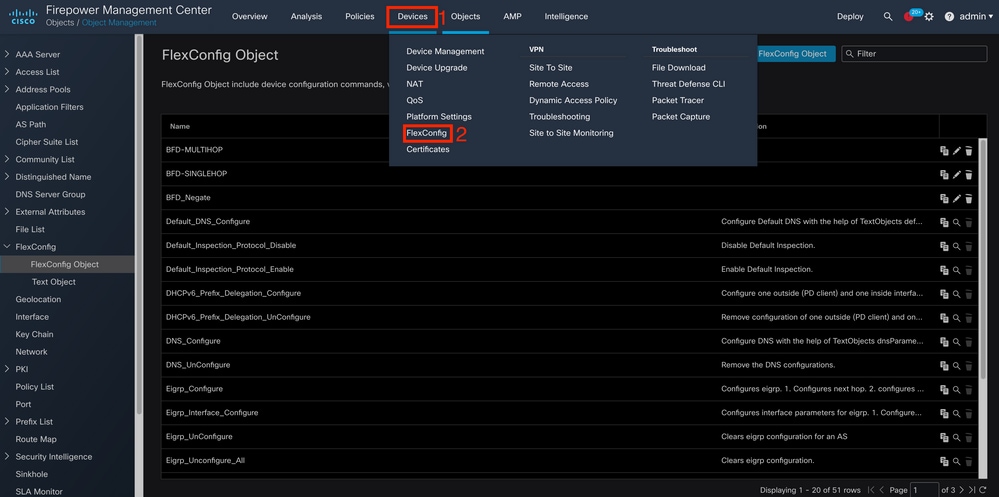This screenshot has width=999, height=497.
Task: Delete the BFD-MULTIHOP object
Action: [x=968, y=150]
